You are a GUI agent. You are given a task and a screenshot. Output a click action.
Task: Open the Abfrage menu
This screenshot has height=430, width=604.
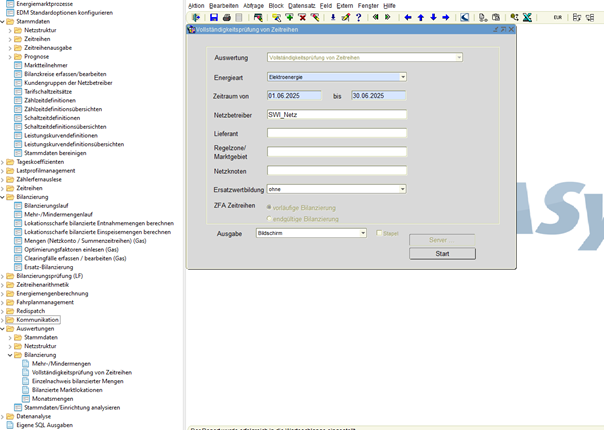click(x=253, y=6)
